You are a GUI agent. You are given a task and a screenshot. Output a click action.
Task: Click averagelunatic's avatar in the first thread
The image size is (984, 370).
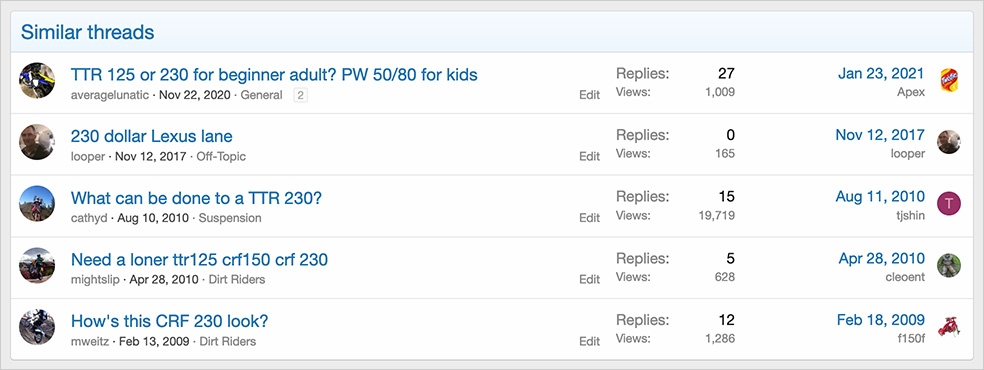point(37,80)
